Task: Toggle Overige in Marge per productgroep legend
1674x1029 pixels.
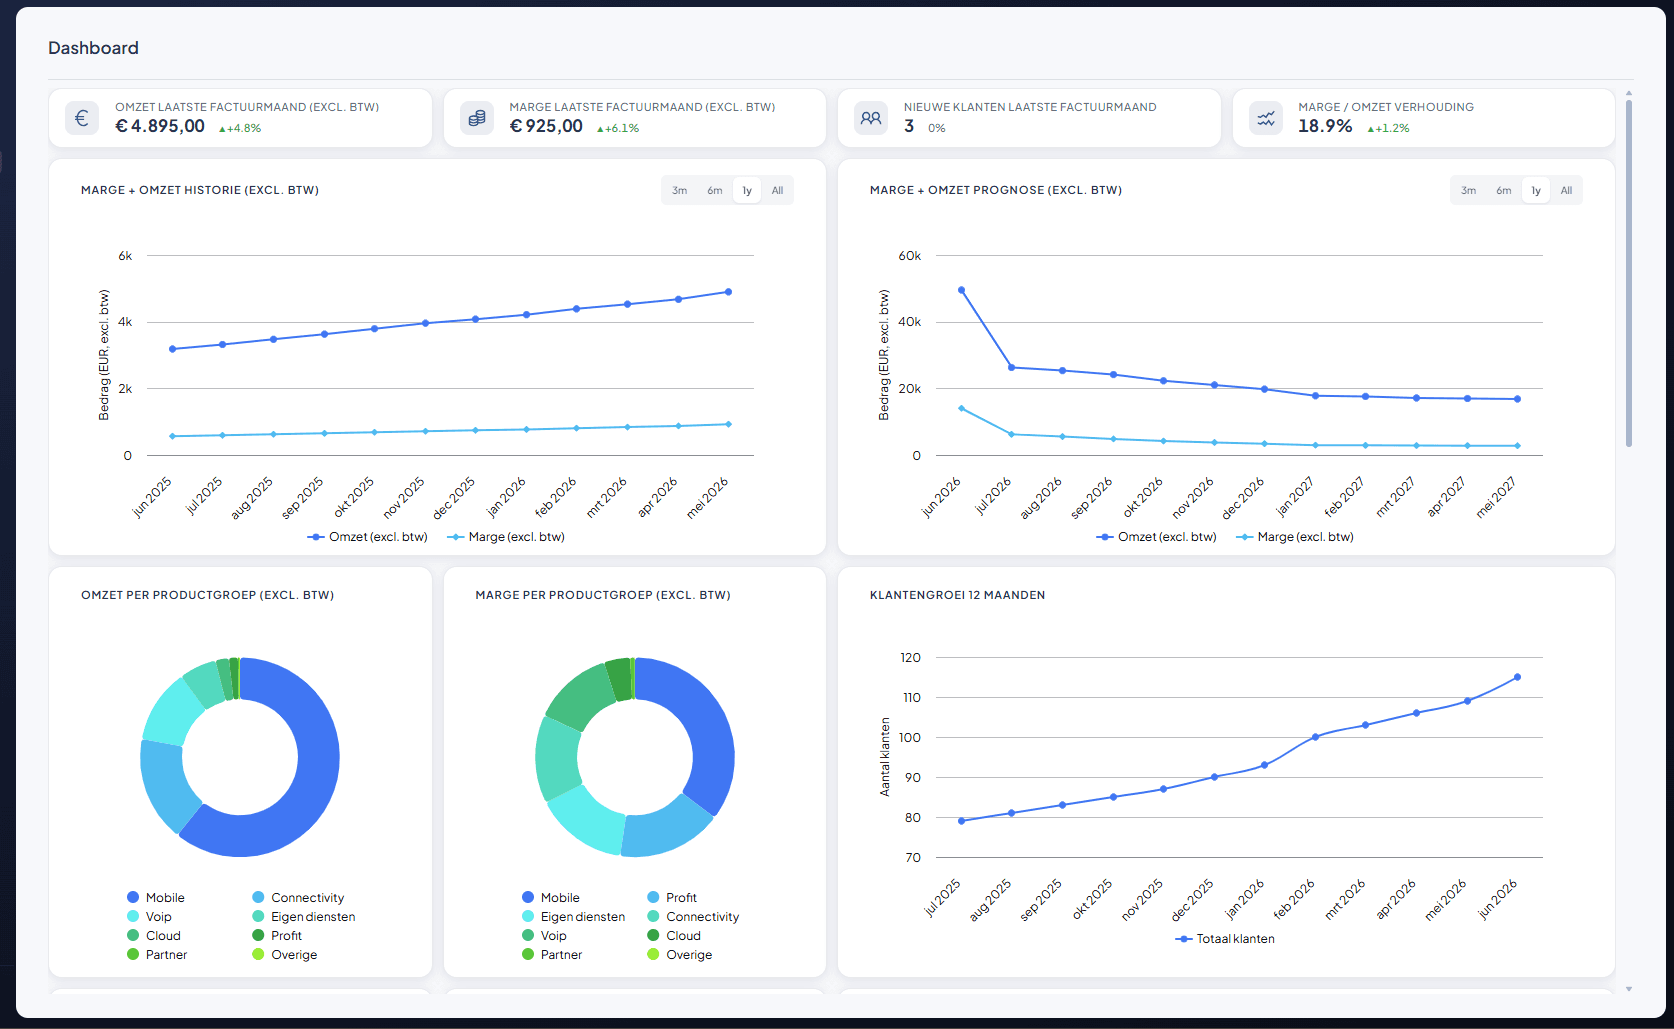Action: pyautogui.click(x=680, y=955)
